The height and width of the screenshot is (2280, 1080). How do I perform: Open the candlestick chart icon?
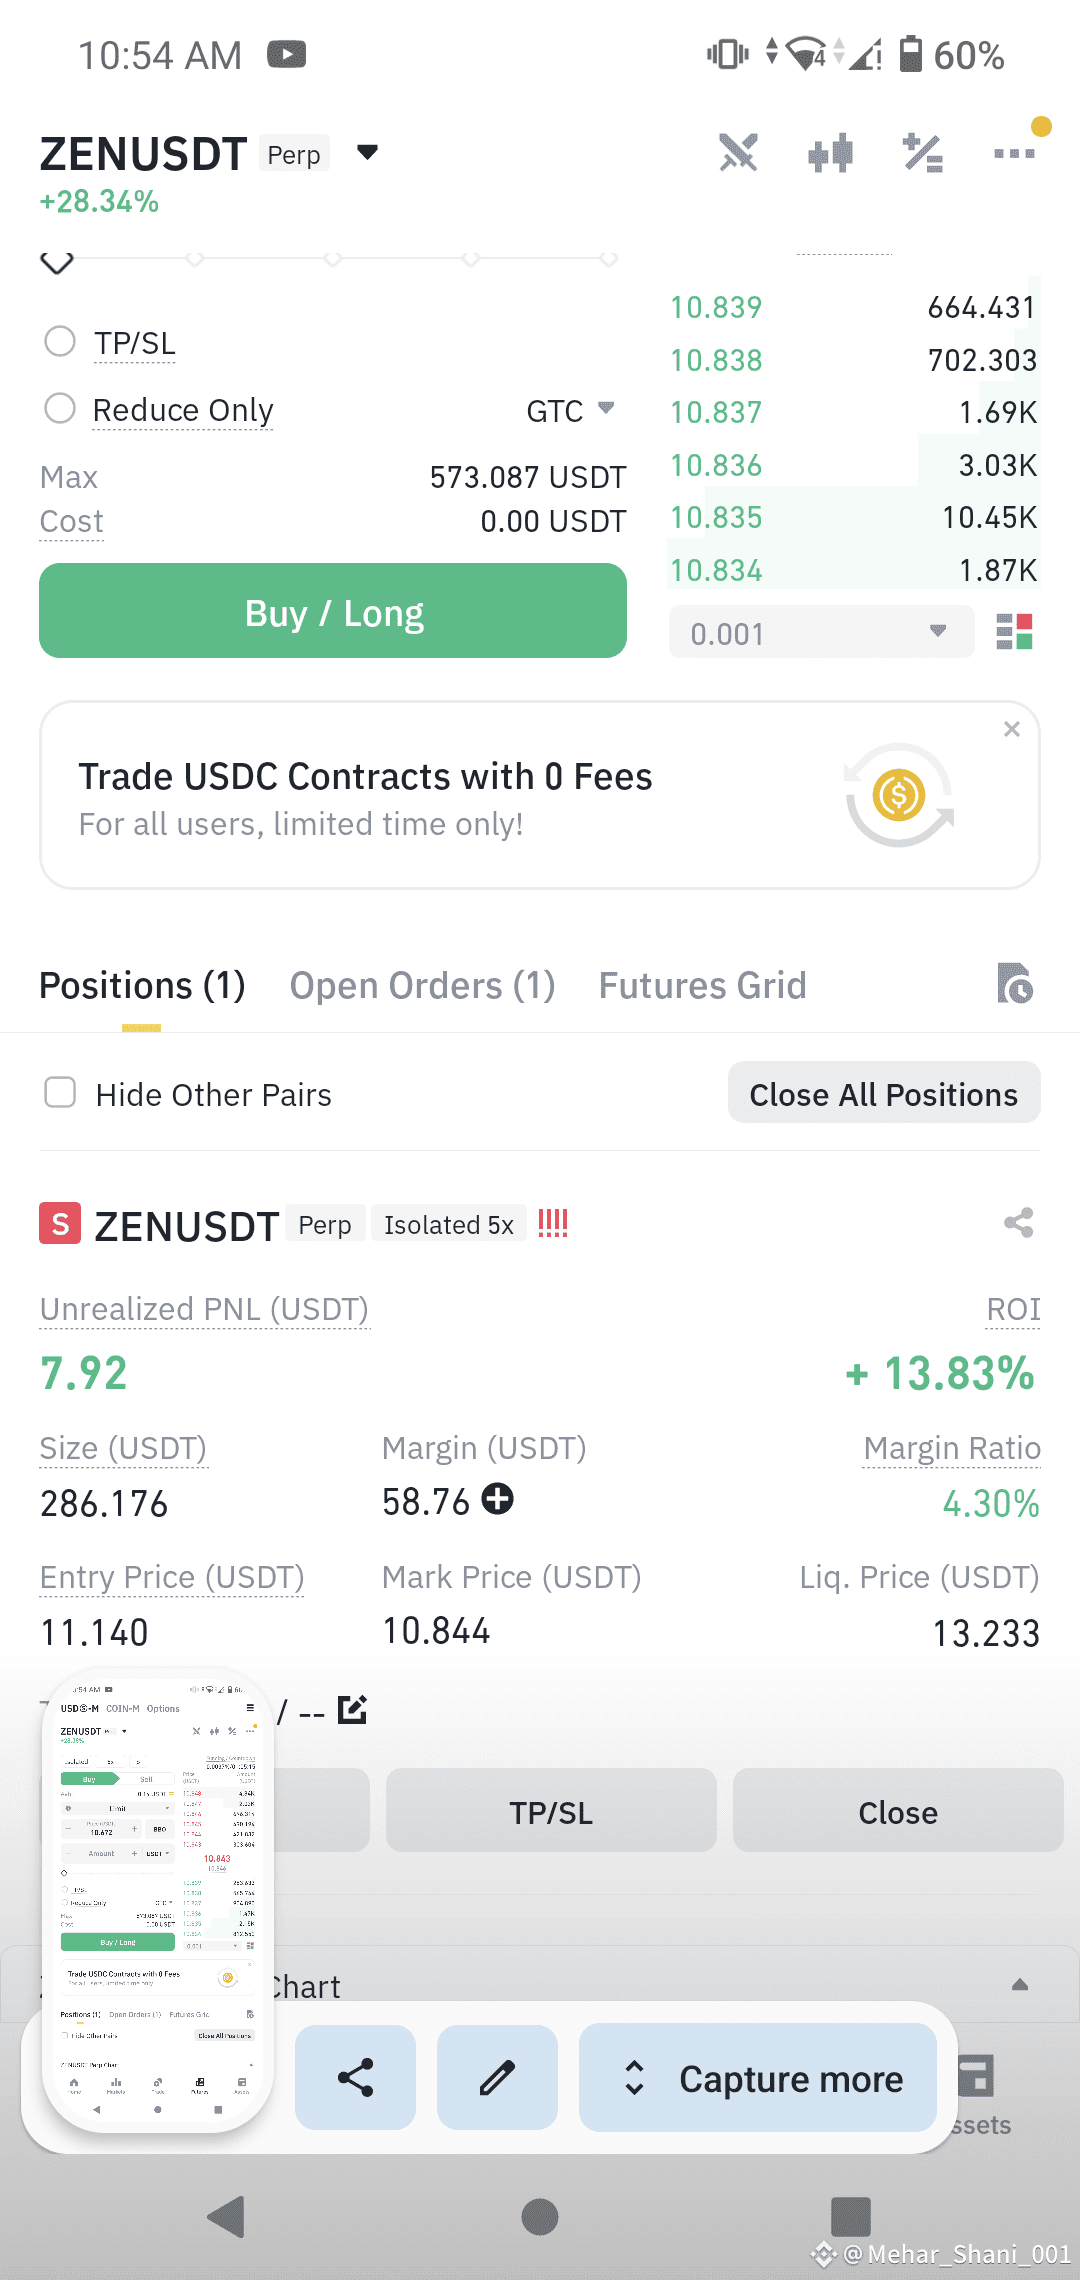click(x=830, y=153)
